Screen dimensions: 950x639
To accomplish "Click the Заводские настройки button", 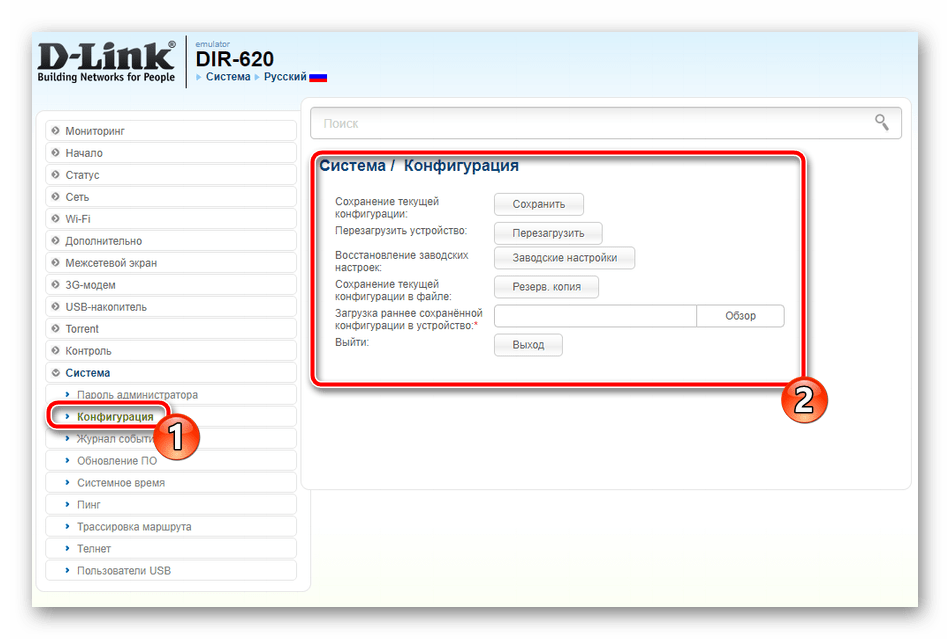I will coord(565,257).
